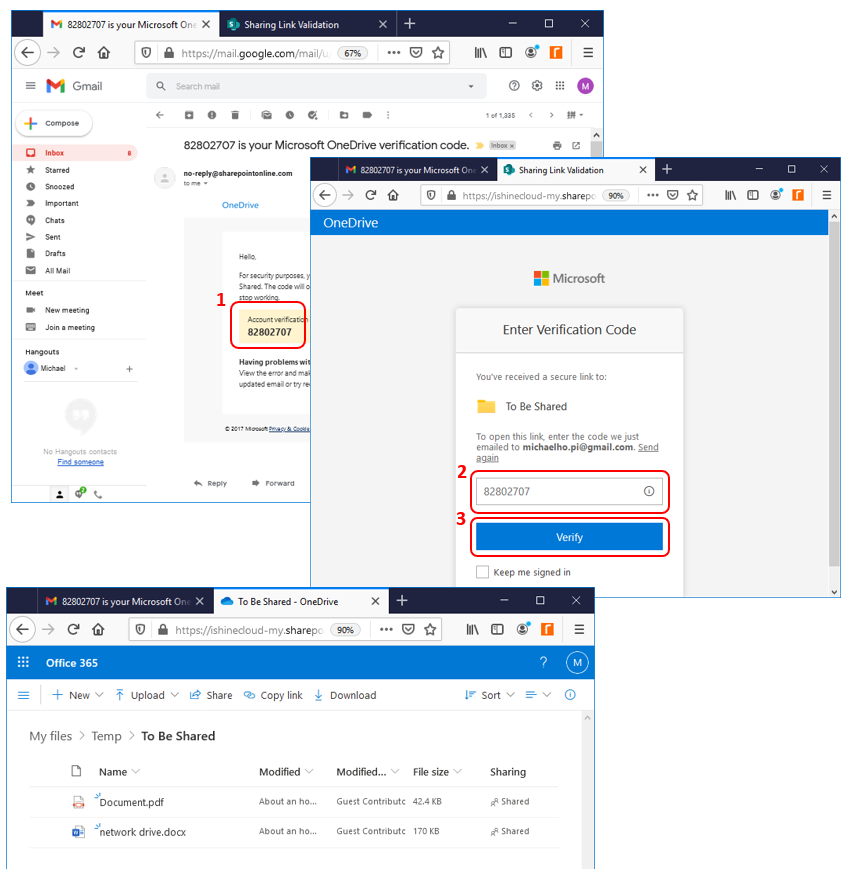Click Compose in the Gmail window
Screen dimensions: 861x871
click(x=54, y=123)
